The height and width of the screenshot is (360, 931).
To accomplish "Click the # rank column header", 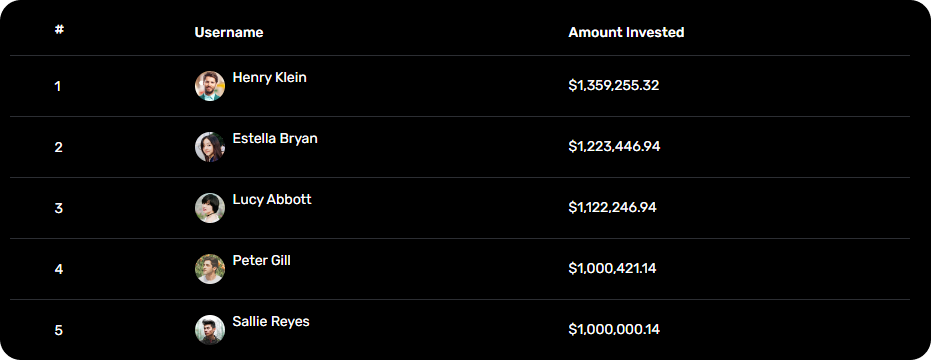I will 59,29.
